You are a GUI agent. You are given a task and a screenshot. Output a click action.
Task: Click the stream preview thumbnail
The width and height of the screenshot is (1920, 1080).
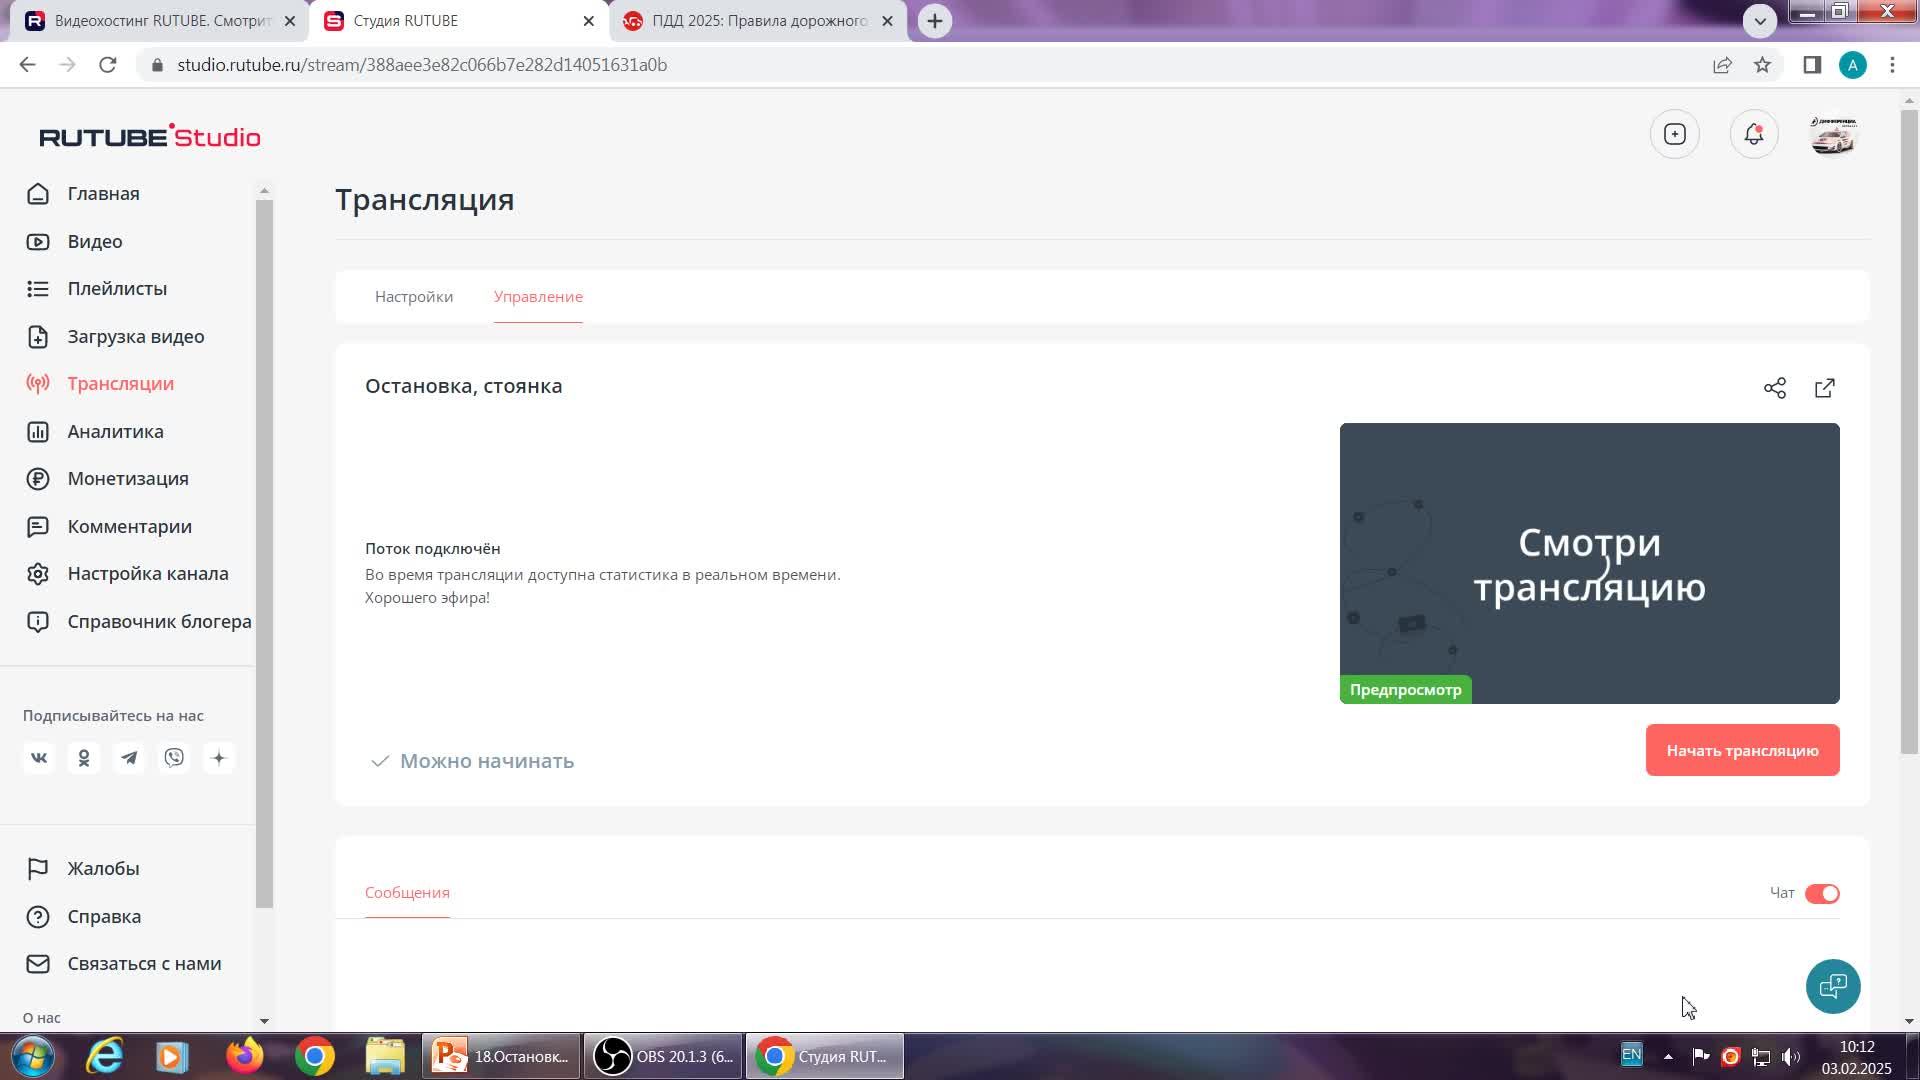click(1589, 563)
